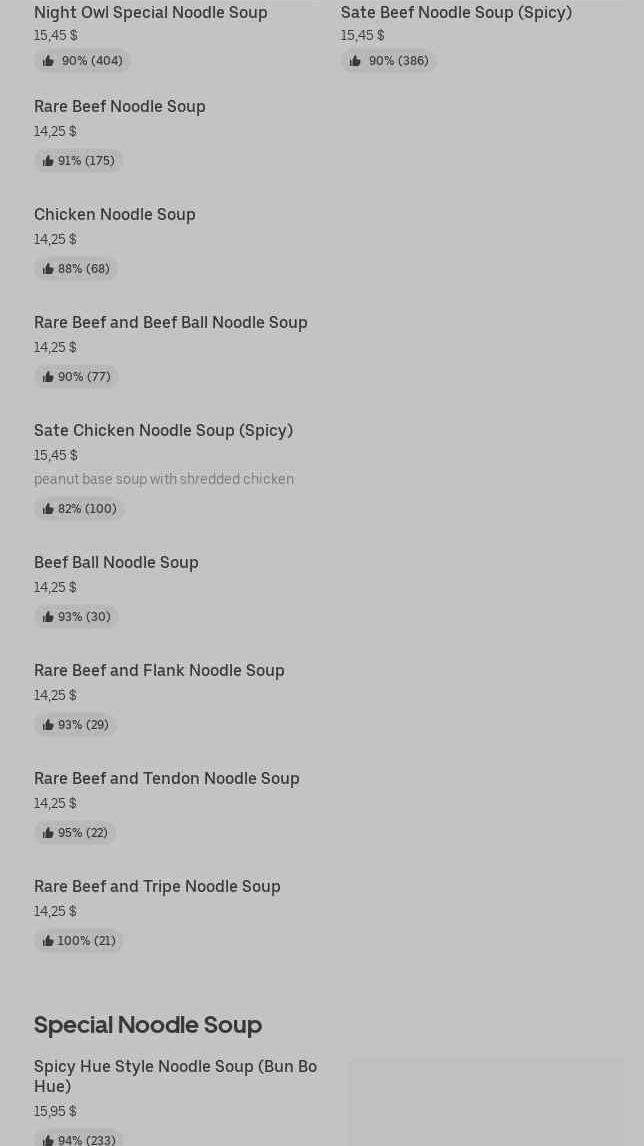This screenshot has height=1146, width=644.
Task: Open Beef Ball Noodle Soup item
Action: [116, 562]
